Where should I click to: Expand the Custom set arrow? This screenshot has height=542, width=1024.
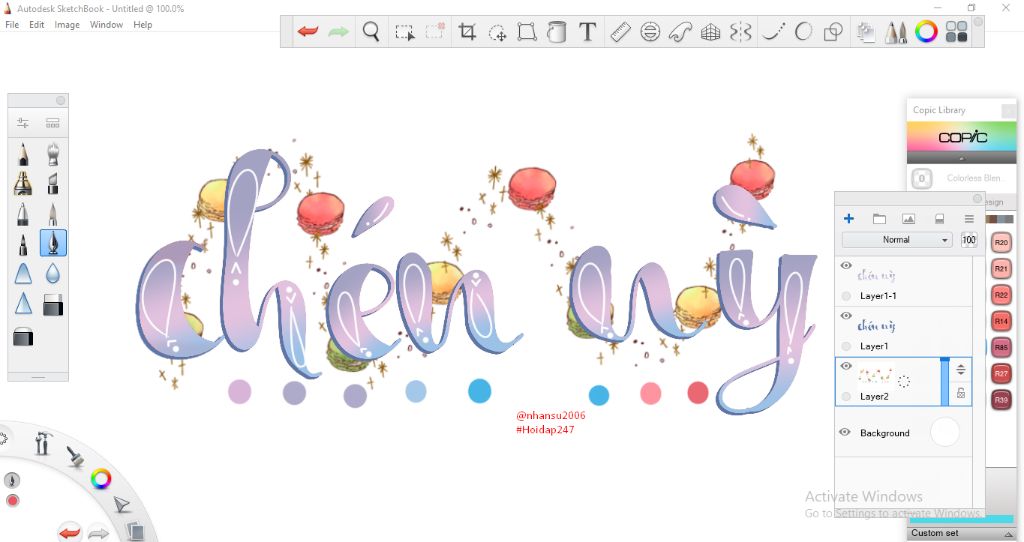click(1008, 534)
